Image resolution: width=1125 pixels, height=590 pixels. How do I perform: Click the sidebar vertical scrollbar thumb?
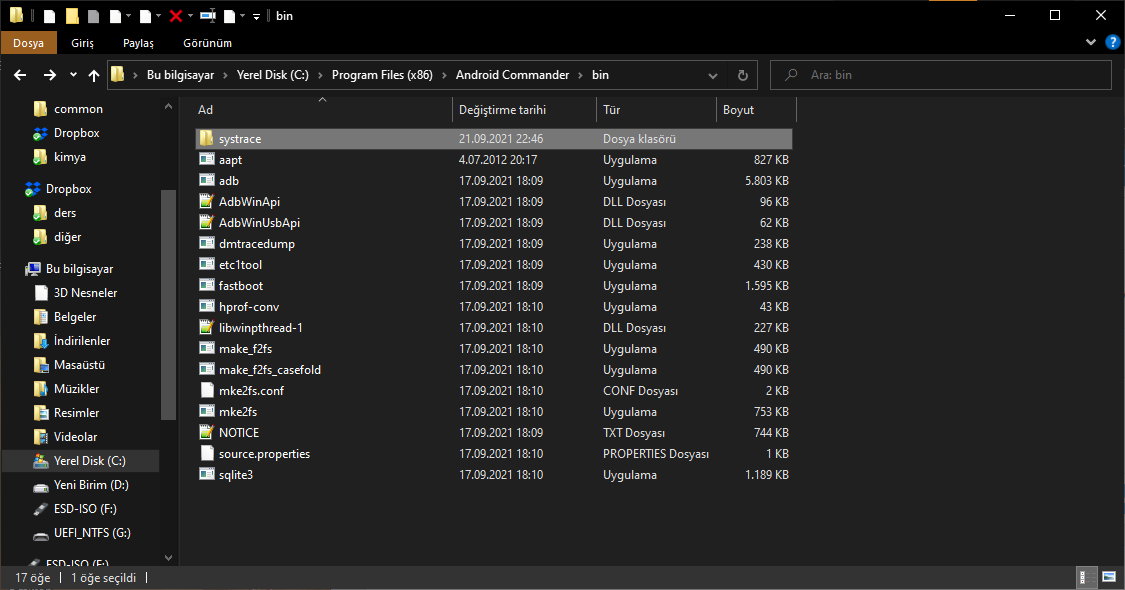(168, 305)
